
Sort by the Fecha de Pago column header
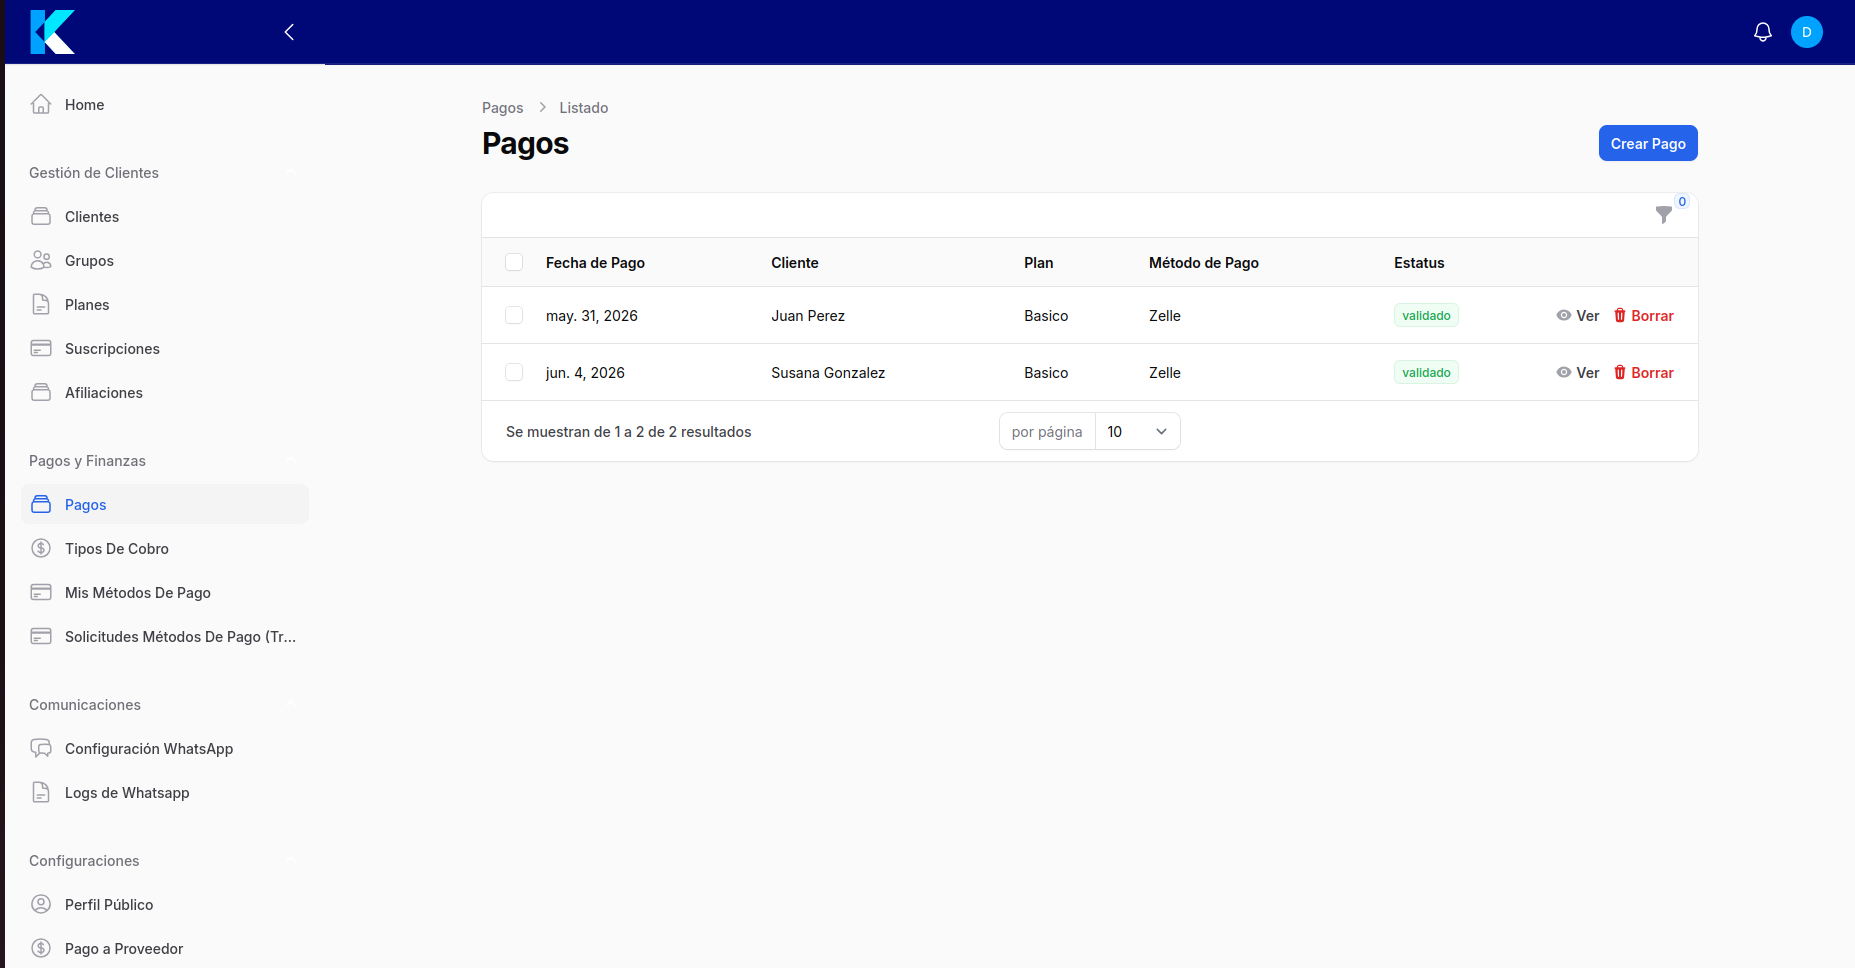595,262
